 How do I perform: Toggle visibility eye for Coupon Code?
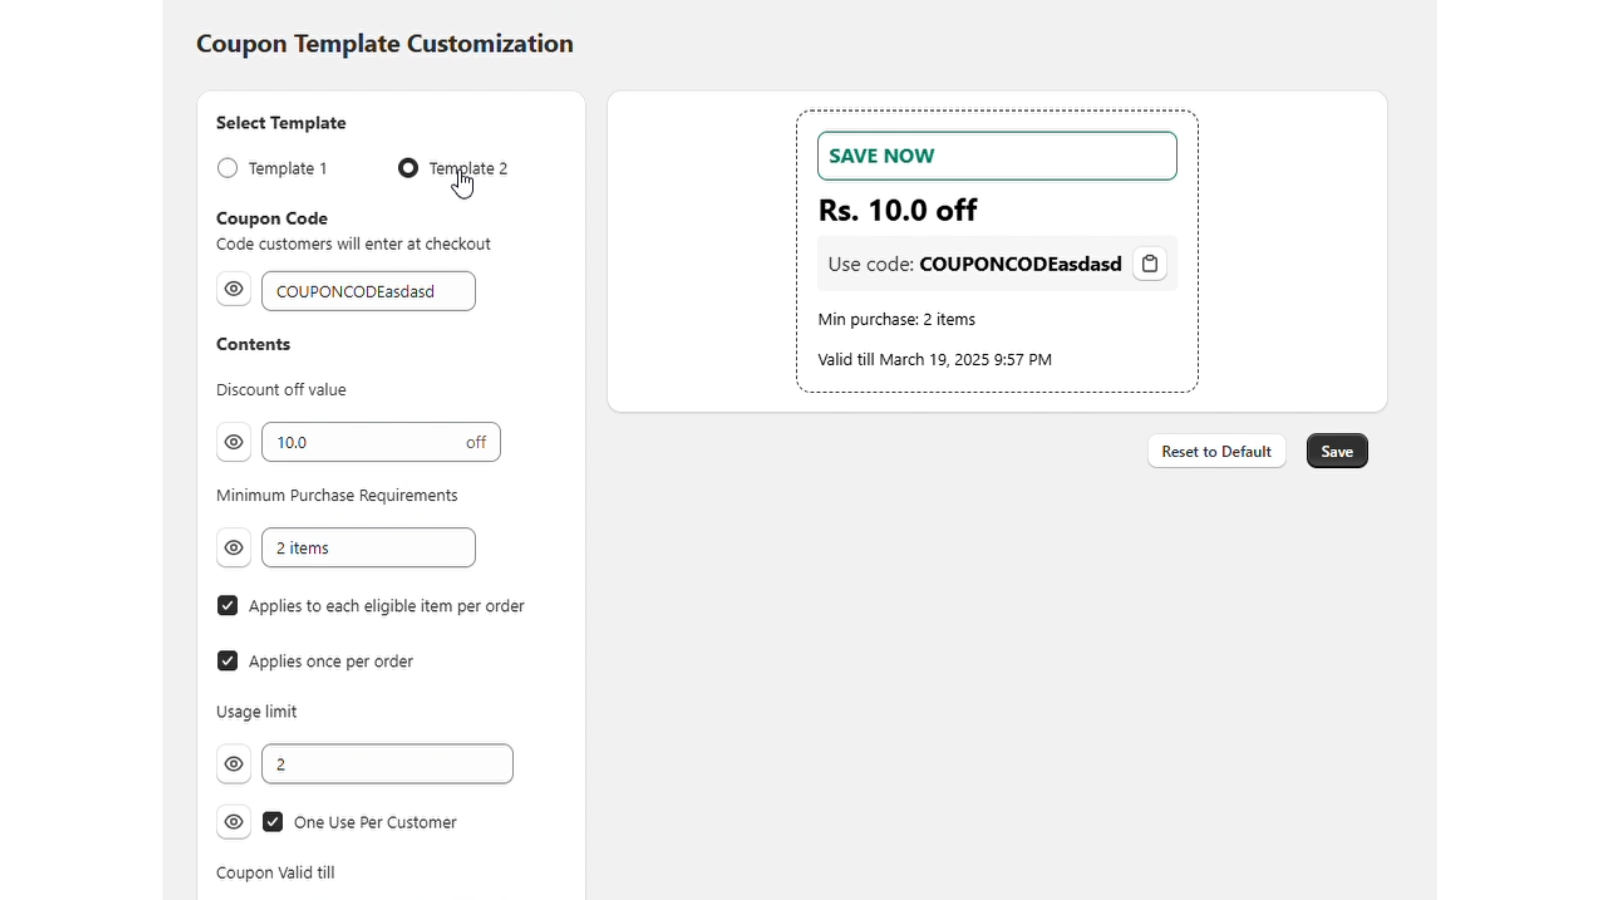point(233,290)
